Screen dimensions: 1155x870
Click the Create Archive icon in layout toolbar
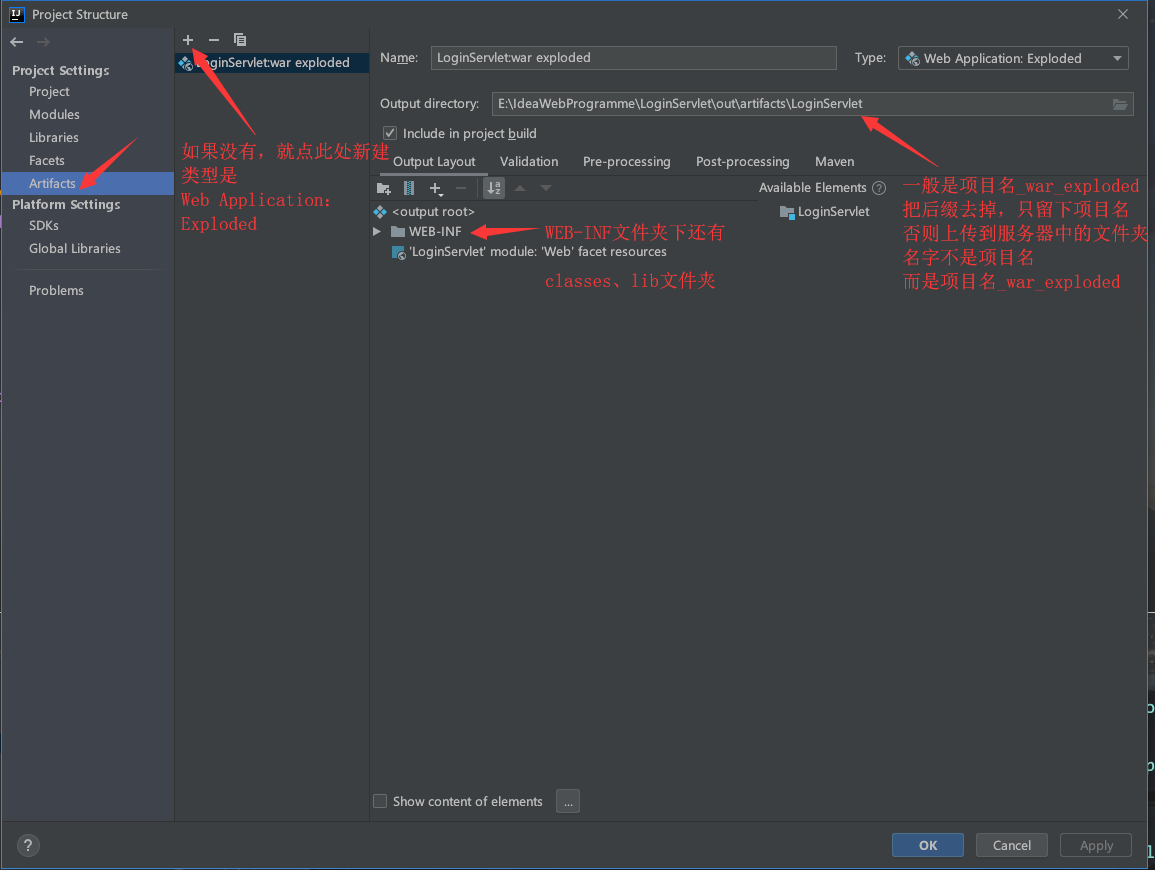tap(409, 189)
